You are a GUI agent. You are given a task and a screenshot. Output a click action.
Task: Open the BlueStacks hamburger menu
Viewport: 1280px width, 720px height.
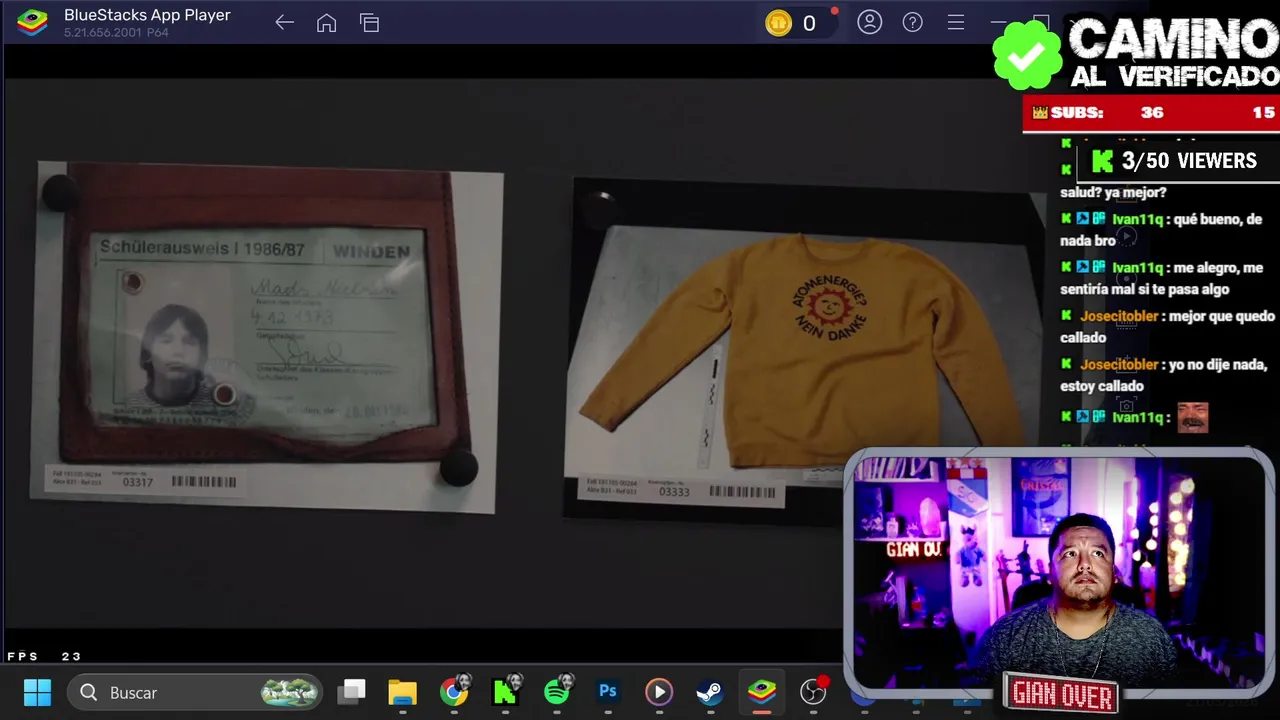coord(955,22)
